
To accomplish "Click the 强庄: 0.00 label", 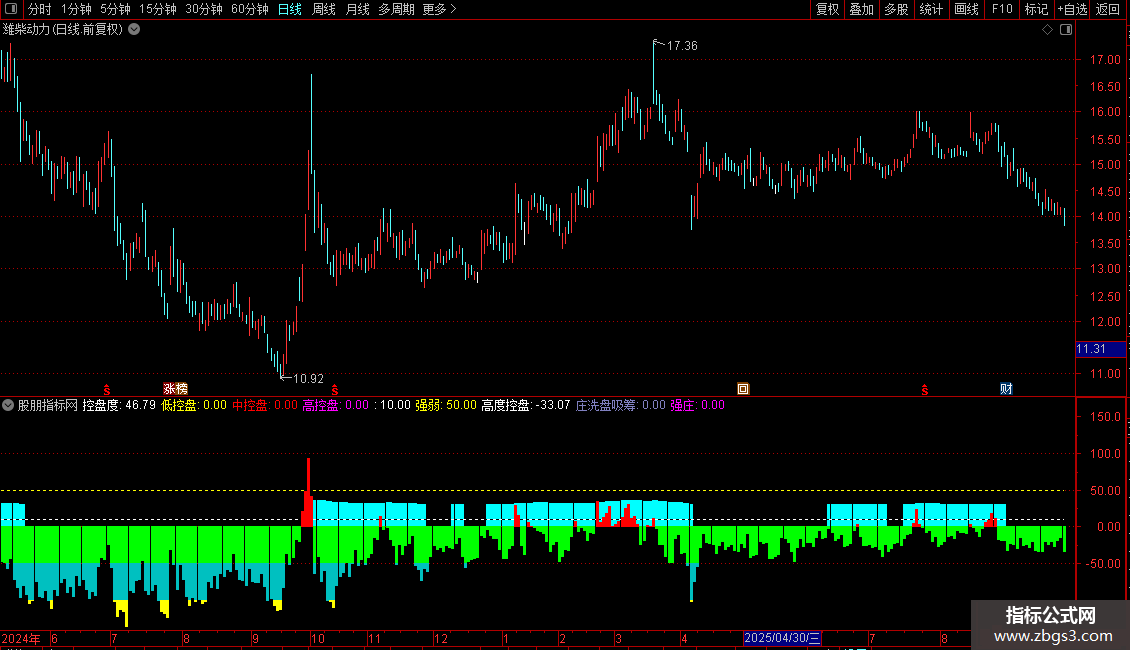I will 698,405.
